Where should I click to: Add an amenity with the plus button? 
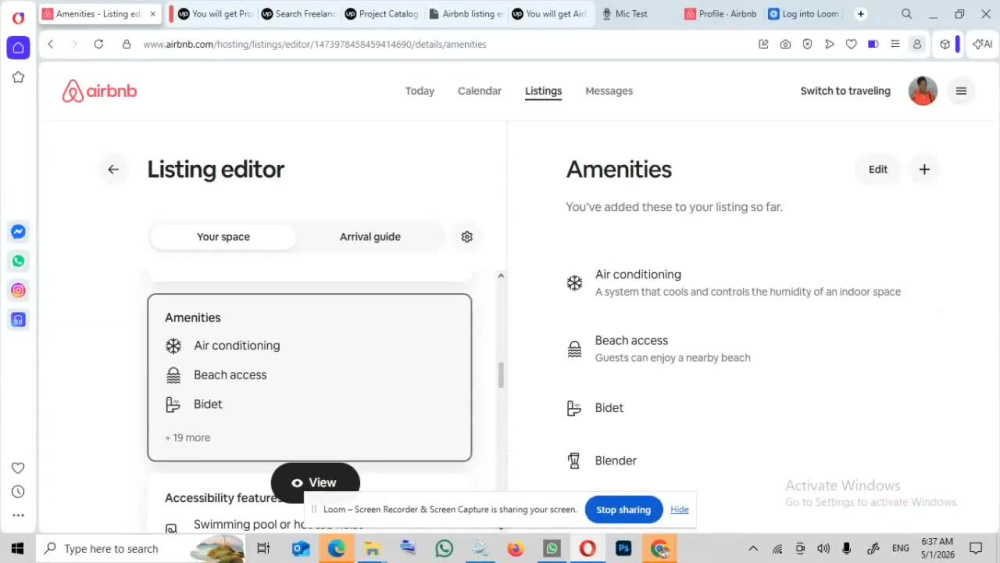click(924, 170)
